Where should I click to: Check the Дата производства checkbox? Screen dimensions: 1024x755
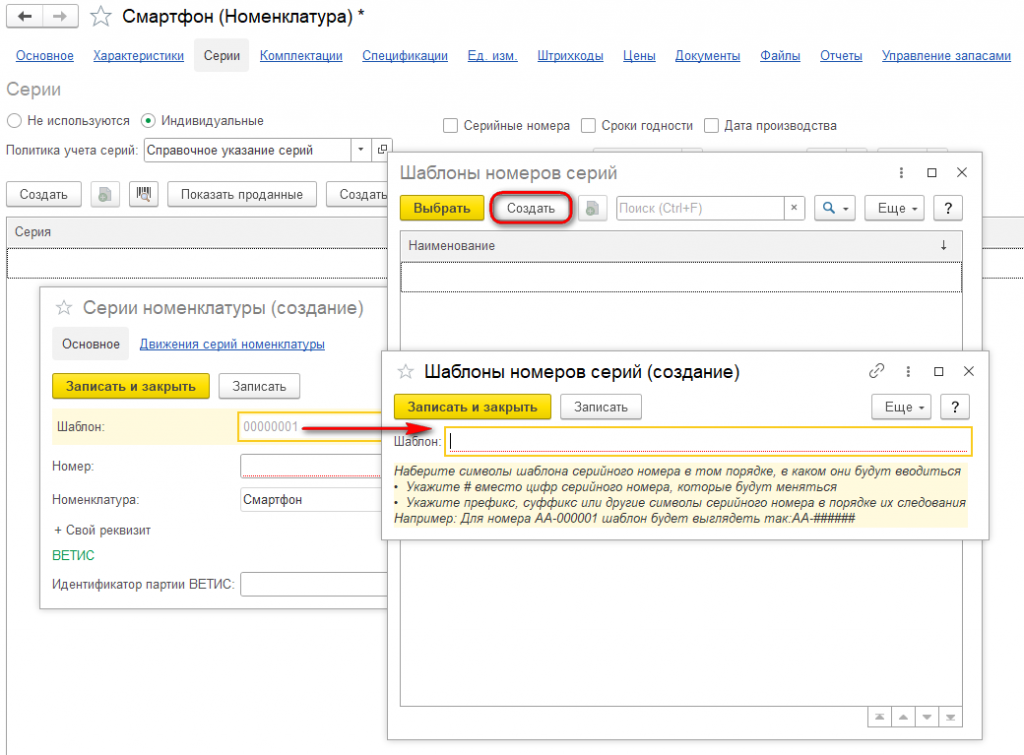click(x=711, y=125)
